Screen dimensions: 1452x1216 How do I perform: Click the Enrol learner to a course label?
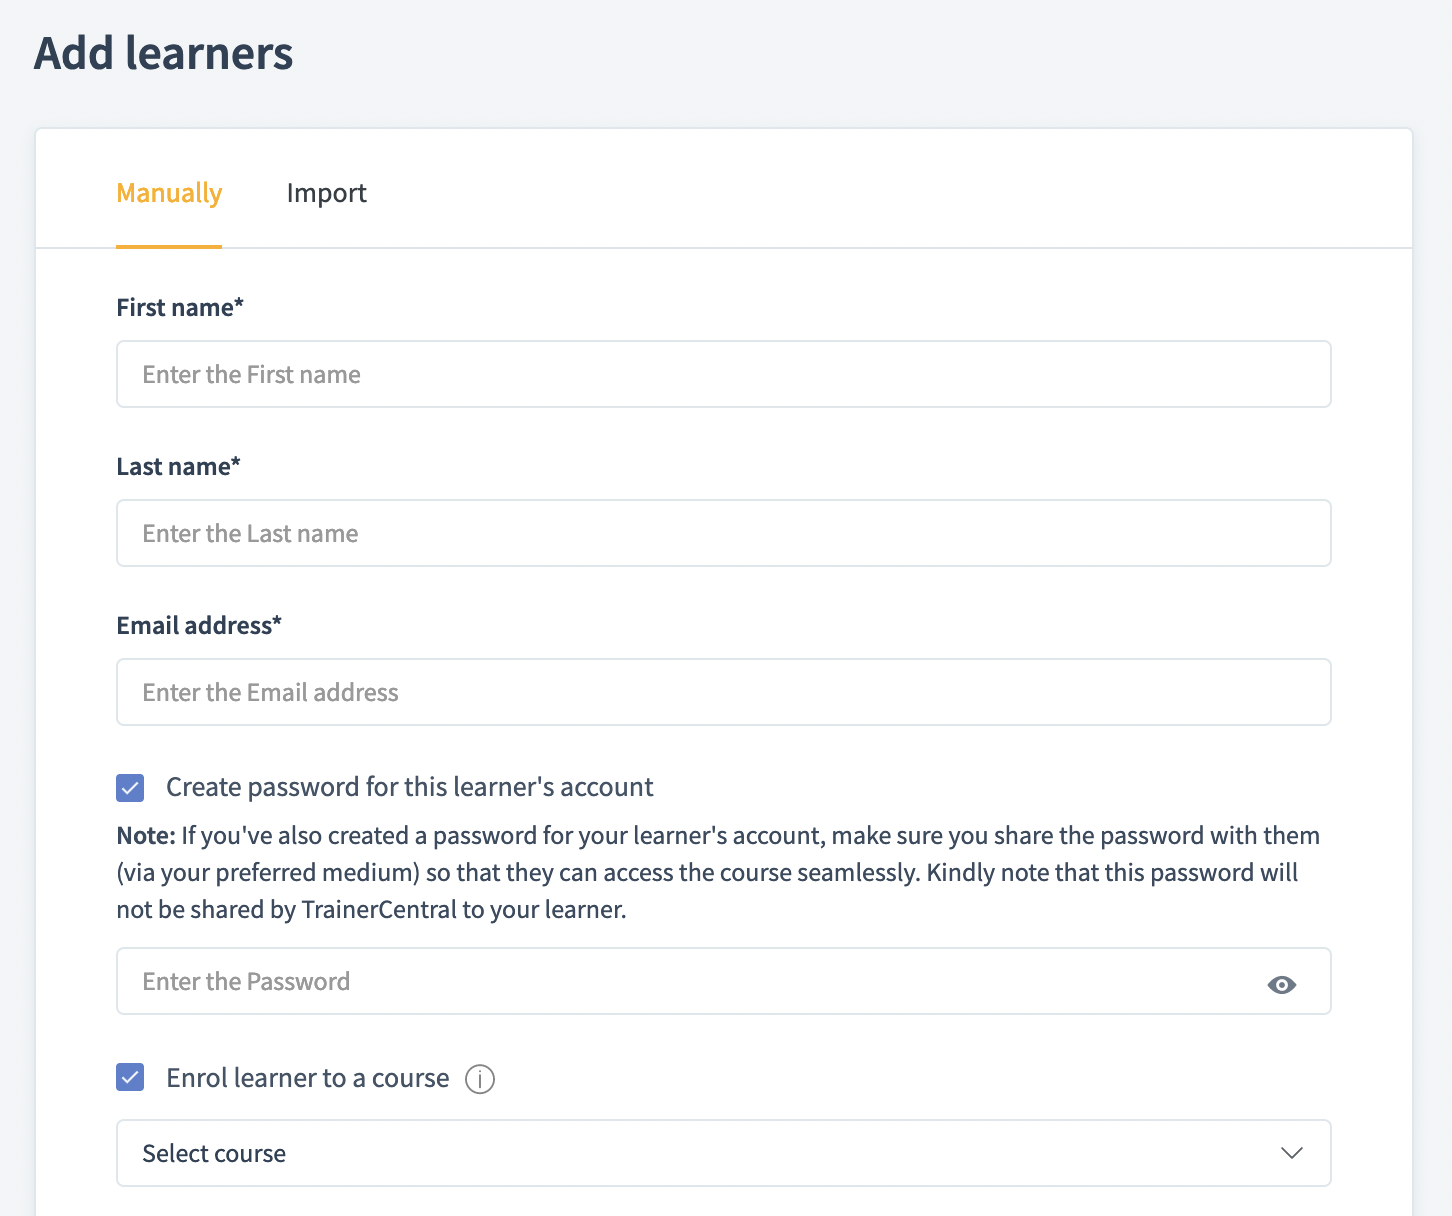click(x=307, y=1078)
